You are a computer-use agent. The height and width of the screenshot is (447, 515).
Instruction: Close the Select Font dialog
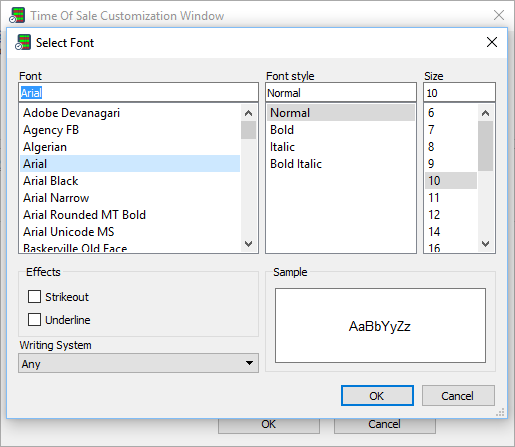tap(492, 42)
